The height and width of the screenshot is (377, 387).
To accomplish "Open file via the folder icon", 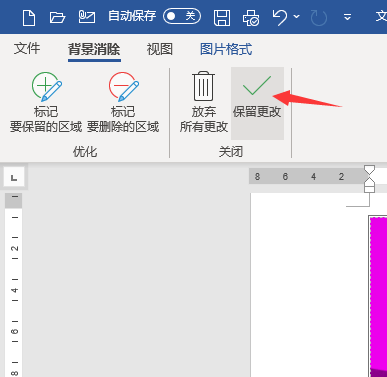I will point(57,17).
